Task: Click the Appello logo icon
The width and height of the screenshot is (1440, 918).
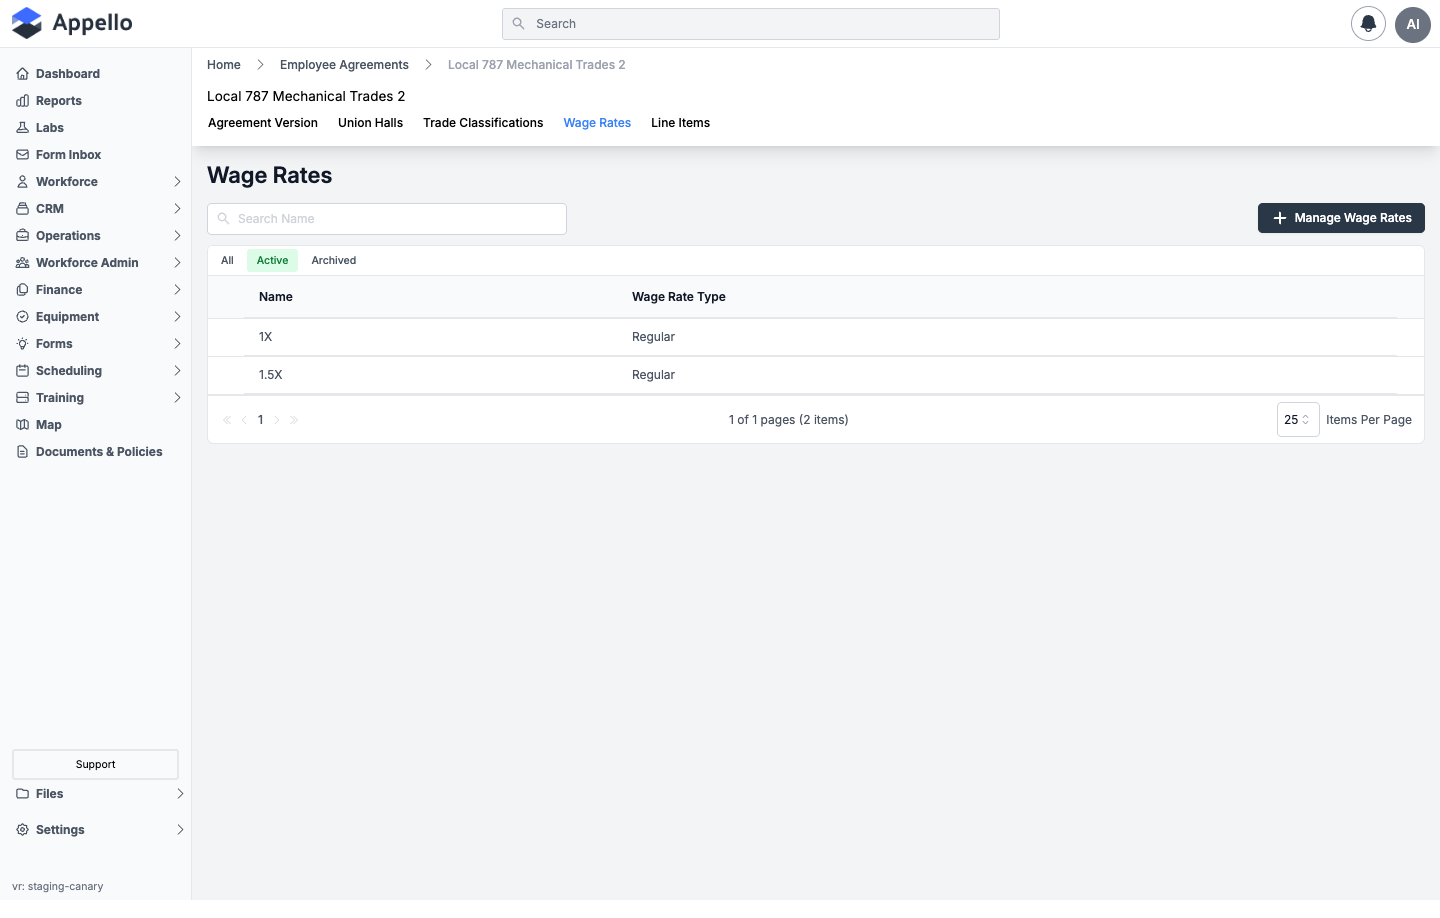Action: 27,23
